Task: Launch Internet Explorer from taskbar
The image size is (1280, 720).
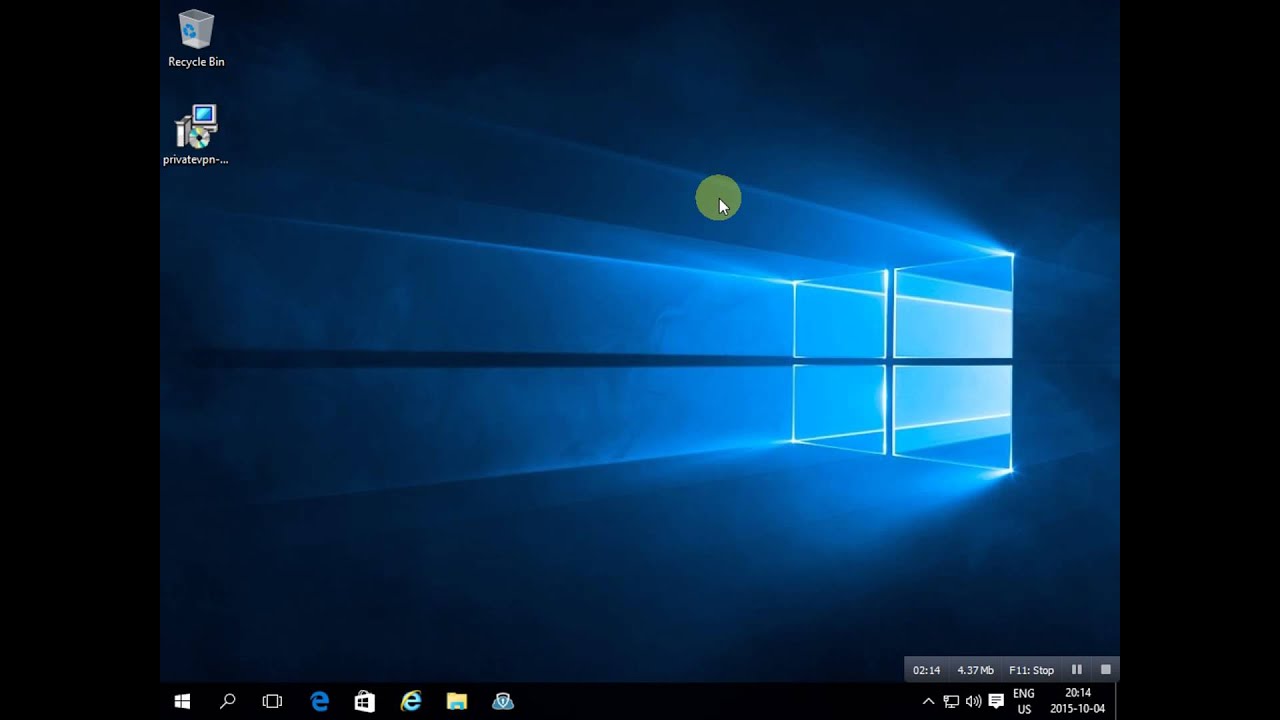Action: pyautogui.click(x=411, y=702)
